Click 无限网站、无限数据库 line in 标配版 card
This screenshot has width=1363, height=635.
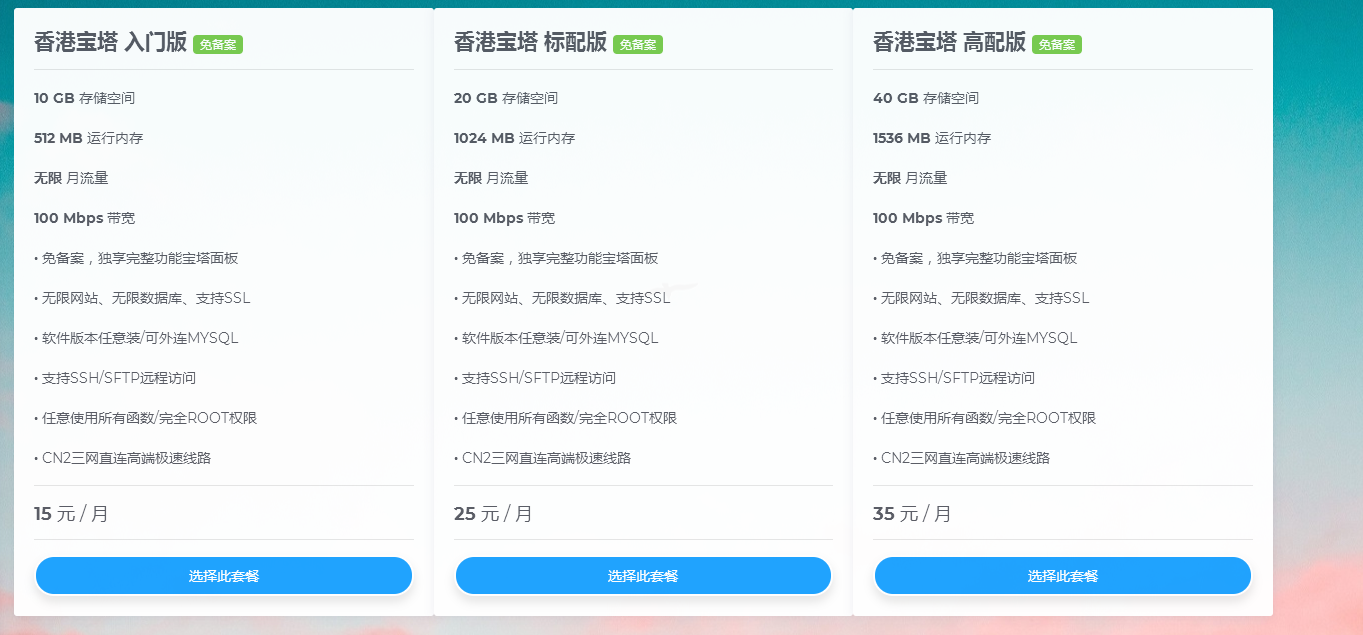pyautogui.click(x=562, y=298)
